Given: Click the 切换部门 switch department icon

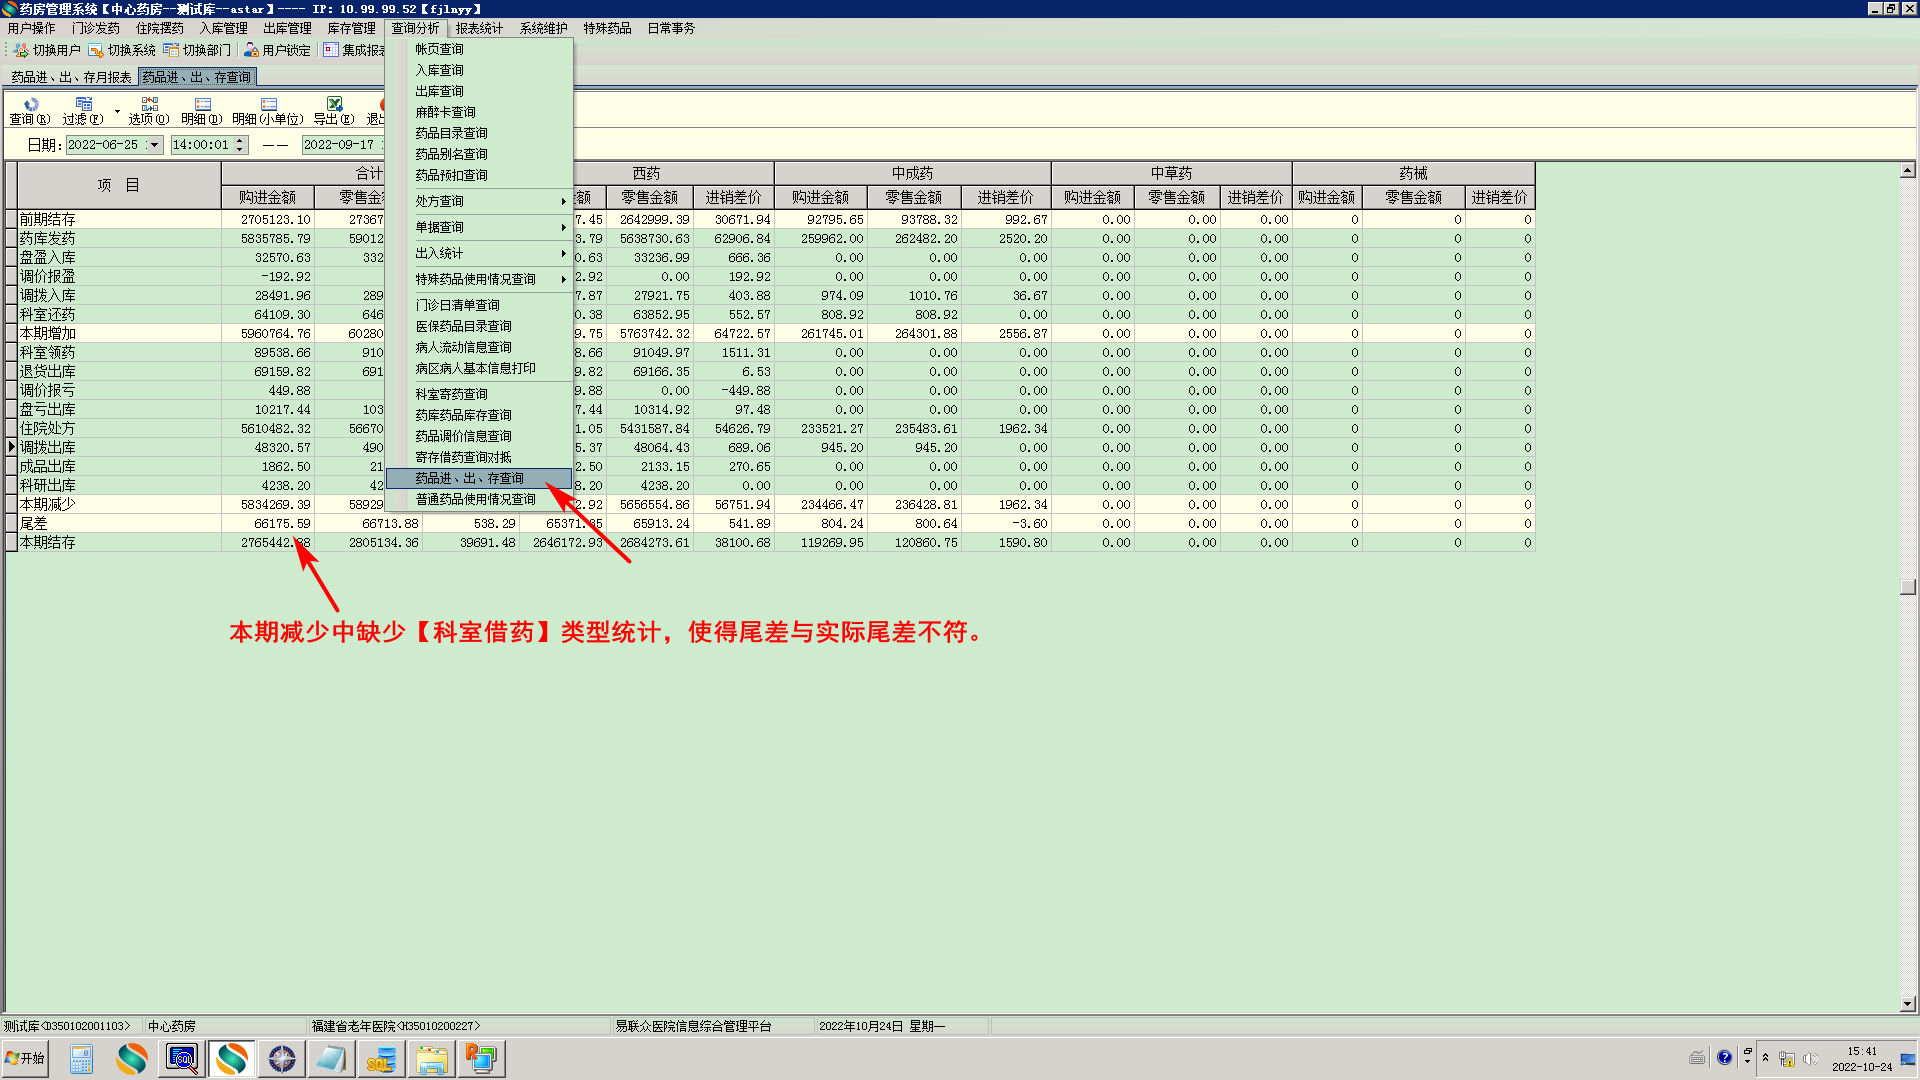Looking at the screenshot, I should 171,50.
